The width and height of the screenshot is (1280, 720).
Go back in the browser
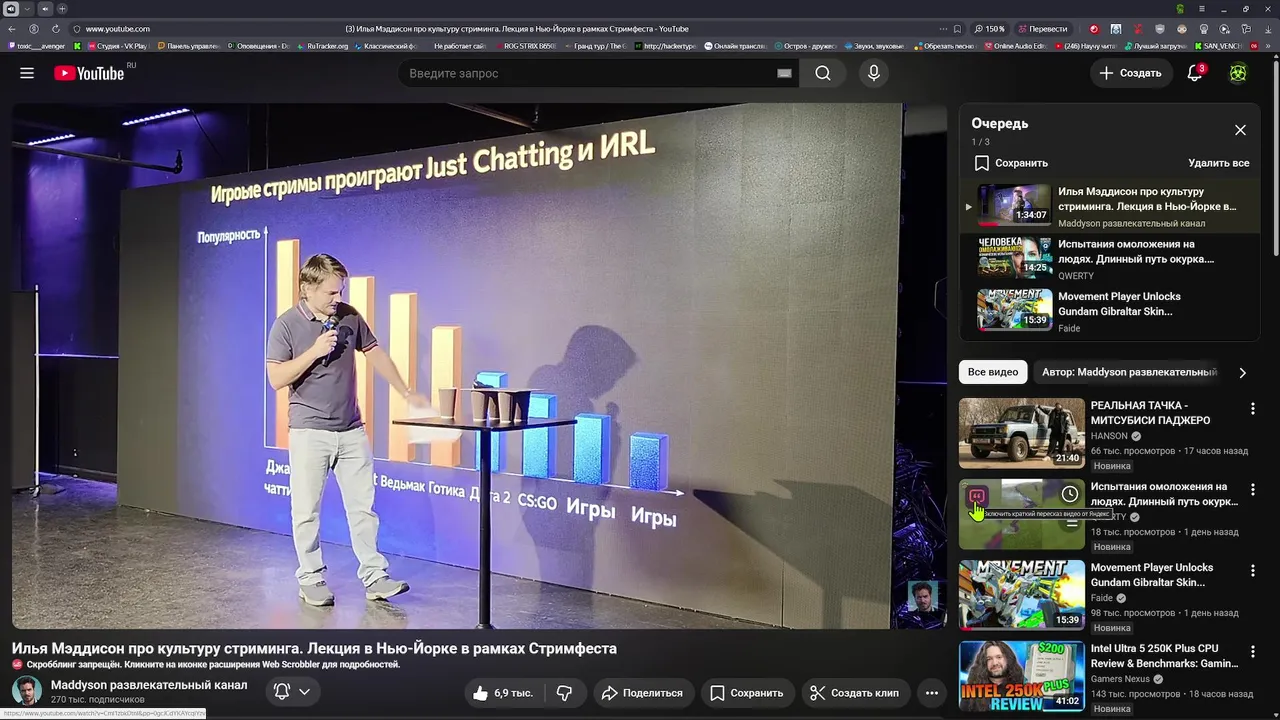[12, 29]
